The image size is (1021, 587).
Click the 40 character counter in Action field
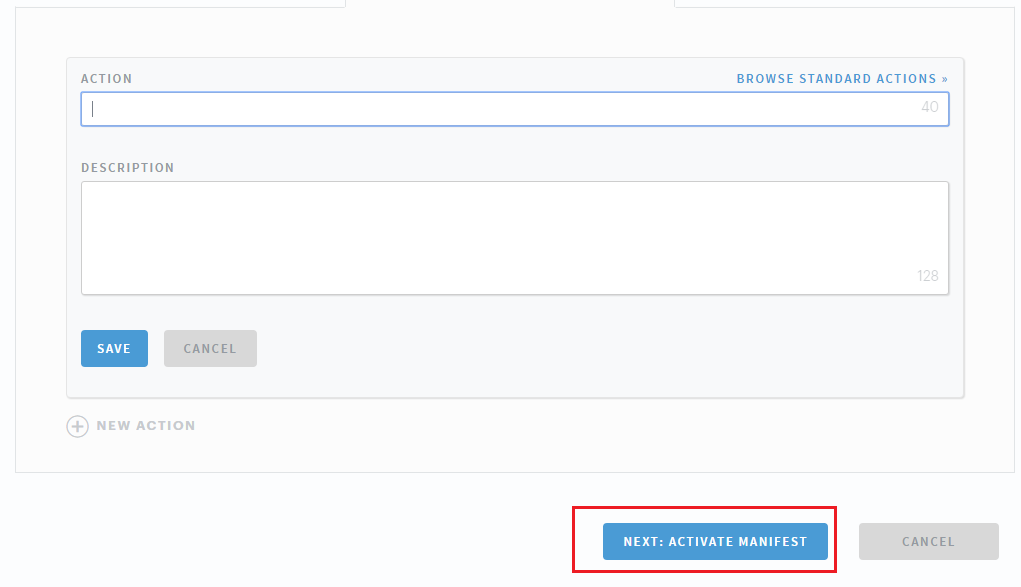pyautogui.click(x=930, y=107)
